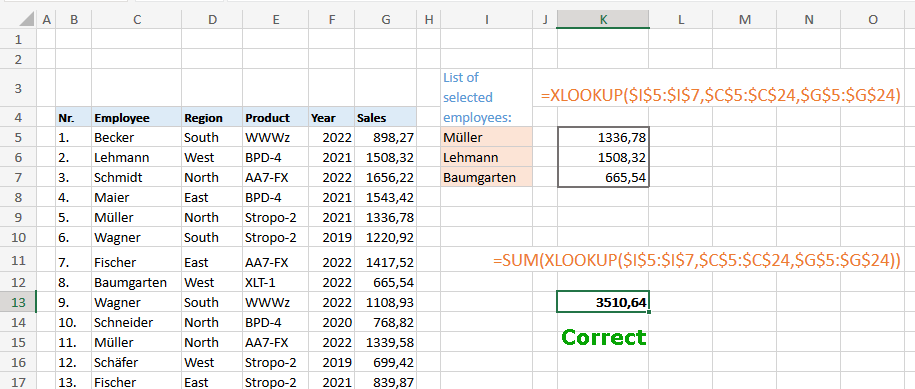This screenshot has width=915, height=389.
Task: Click the orange =XLOOKUP formula text
Action: (x=721, y=96)
